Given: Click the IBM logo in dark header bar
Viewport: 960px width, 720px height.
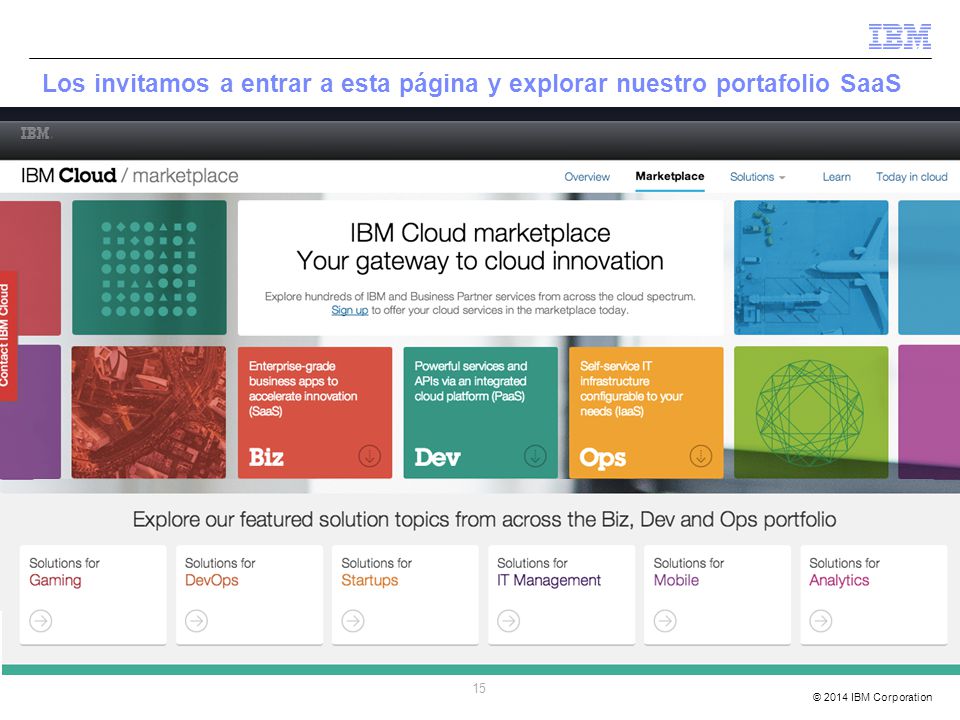Looking at the screenshot, I should [35, 133].
